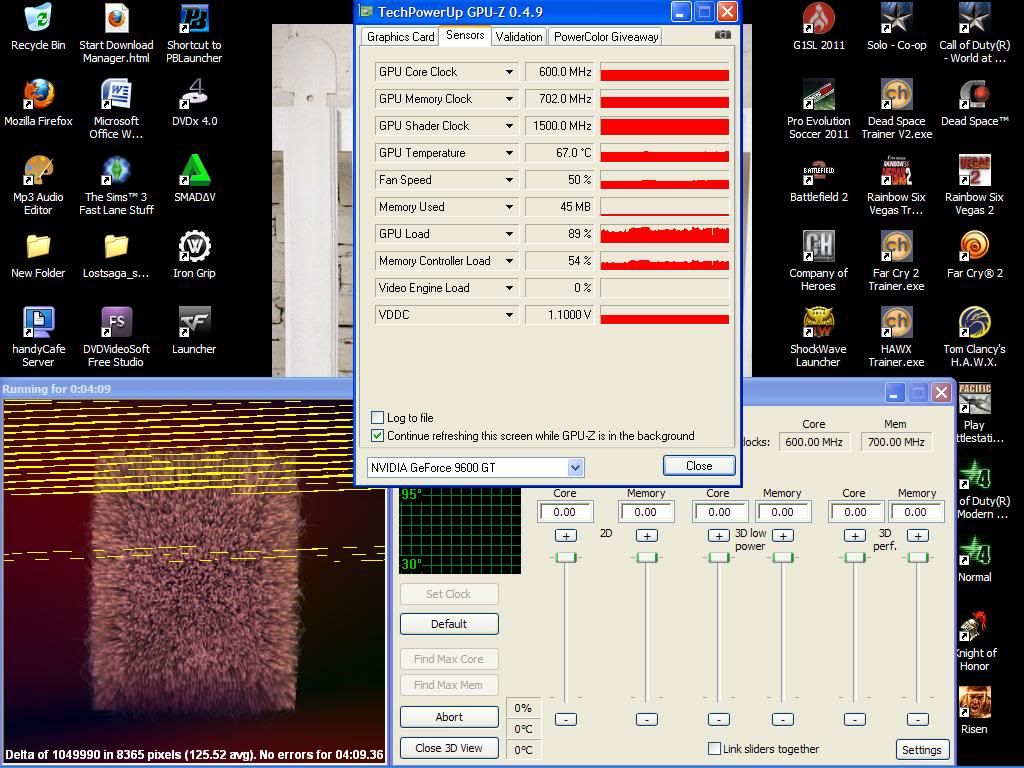Launch DVDx 4.0 desktop icon
Screen dimensions: 1024x768
194,103
